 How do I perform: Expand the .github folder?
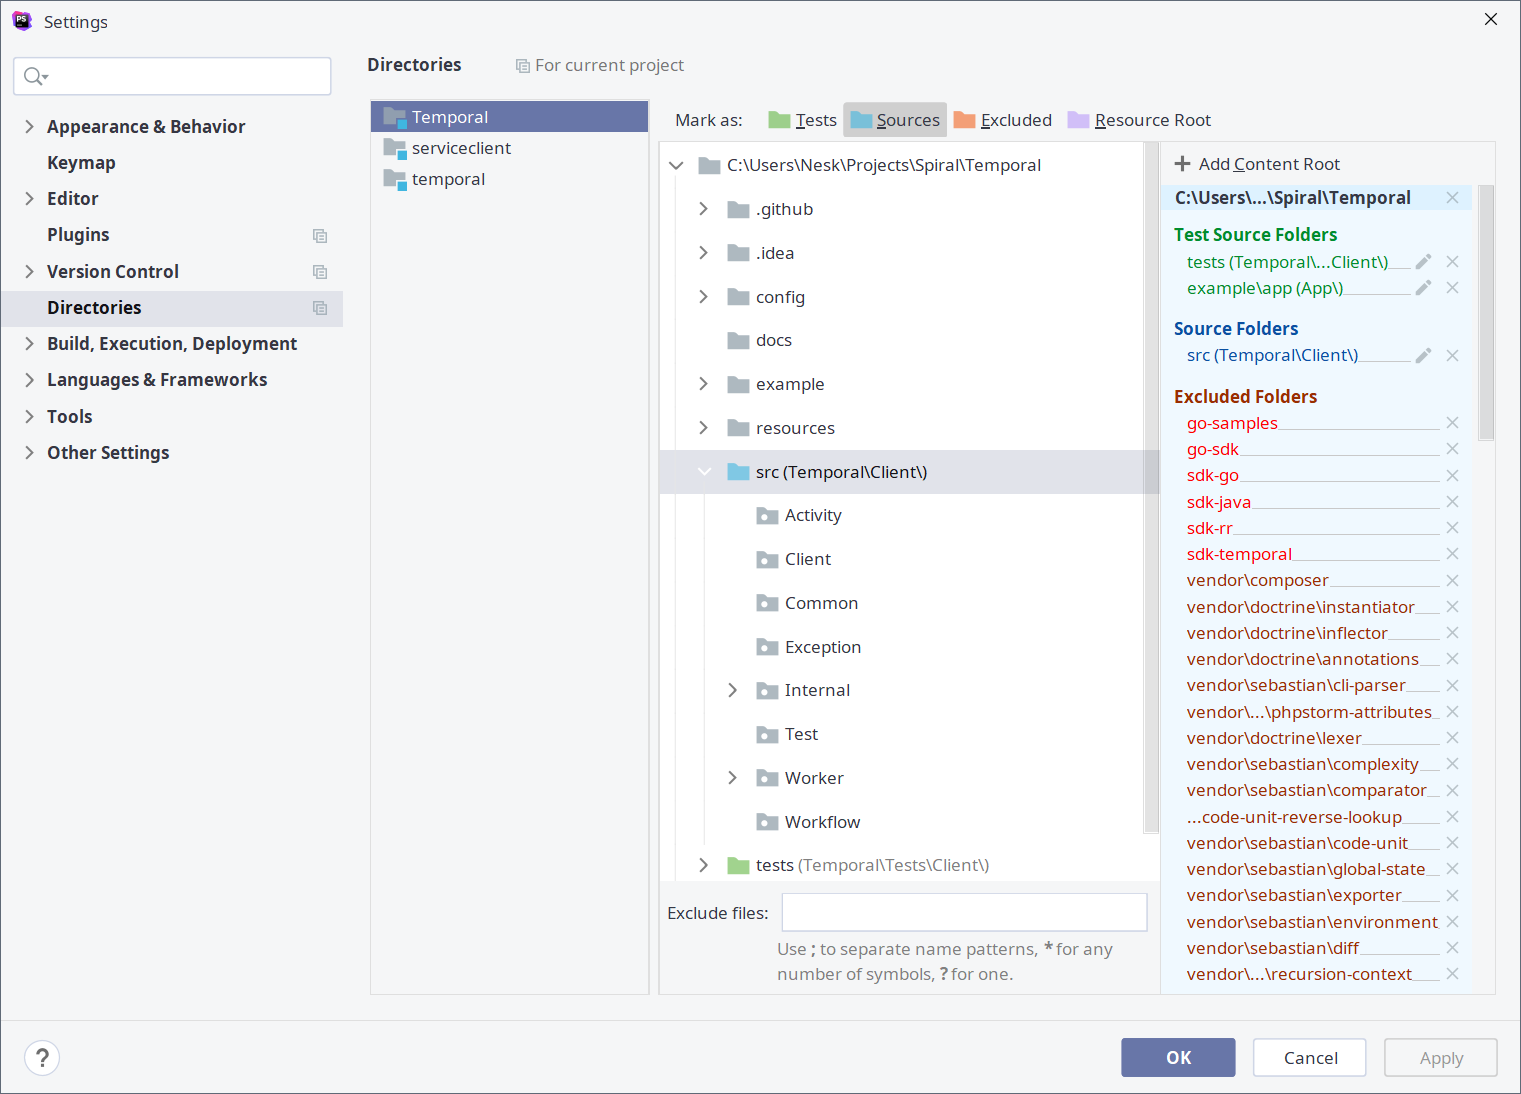coord(704,209)
